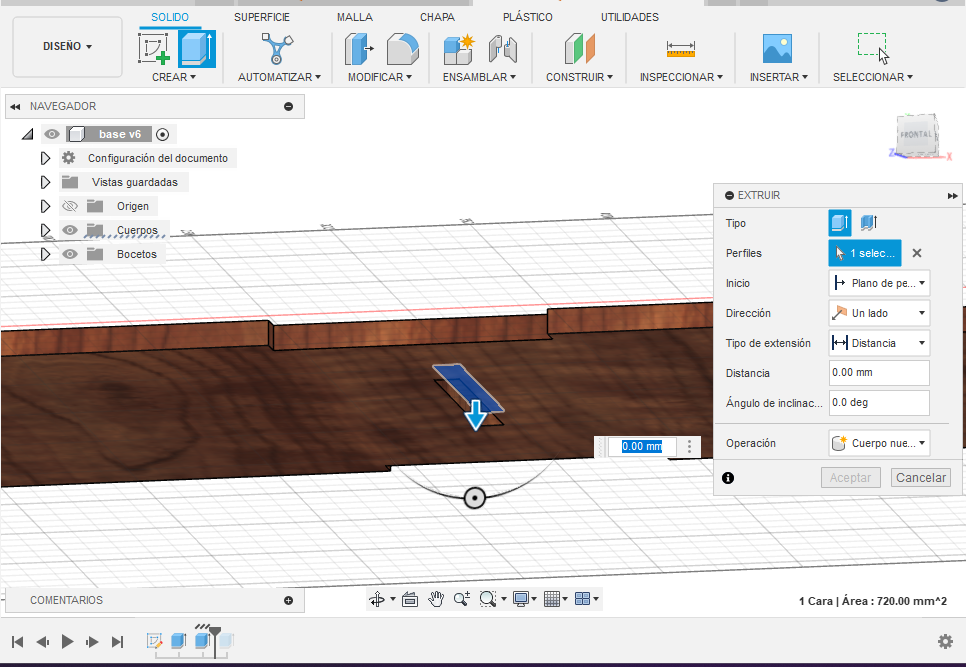Open display settings monitor icon
The width and height of the screenshot is (966, 667).
521,599
